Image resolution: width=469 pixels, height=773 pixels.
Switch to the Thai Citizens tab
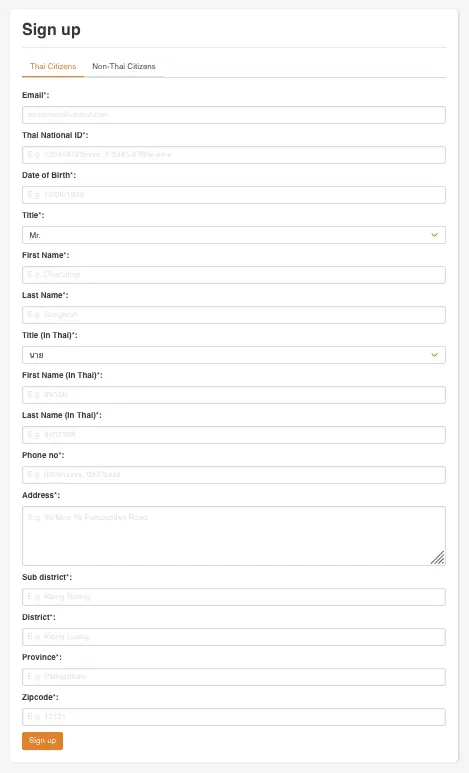53,66
